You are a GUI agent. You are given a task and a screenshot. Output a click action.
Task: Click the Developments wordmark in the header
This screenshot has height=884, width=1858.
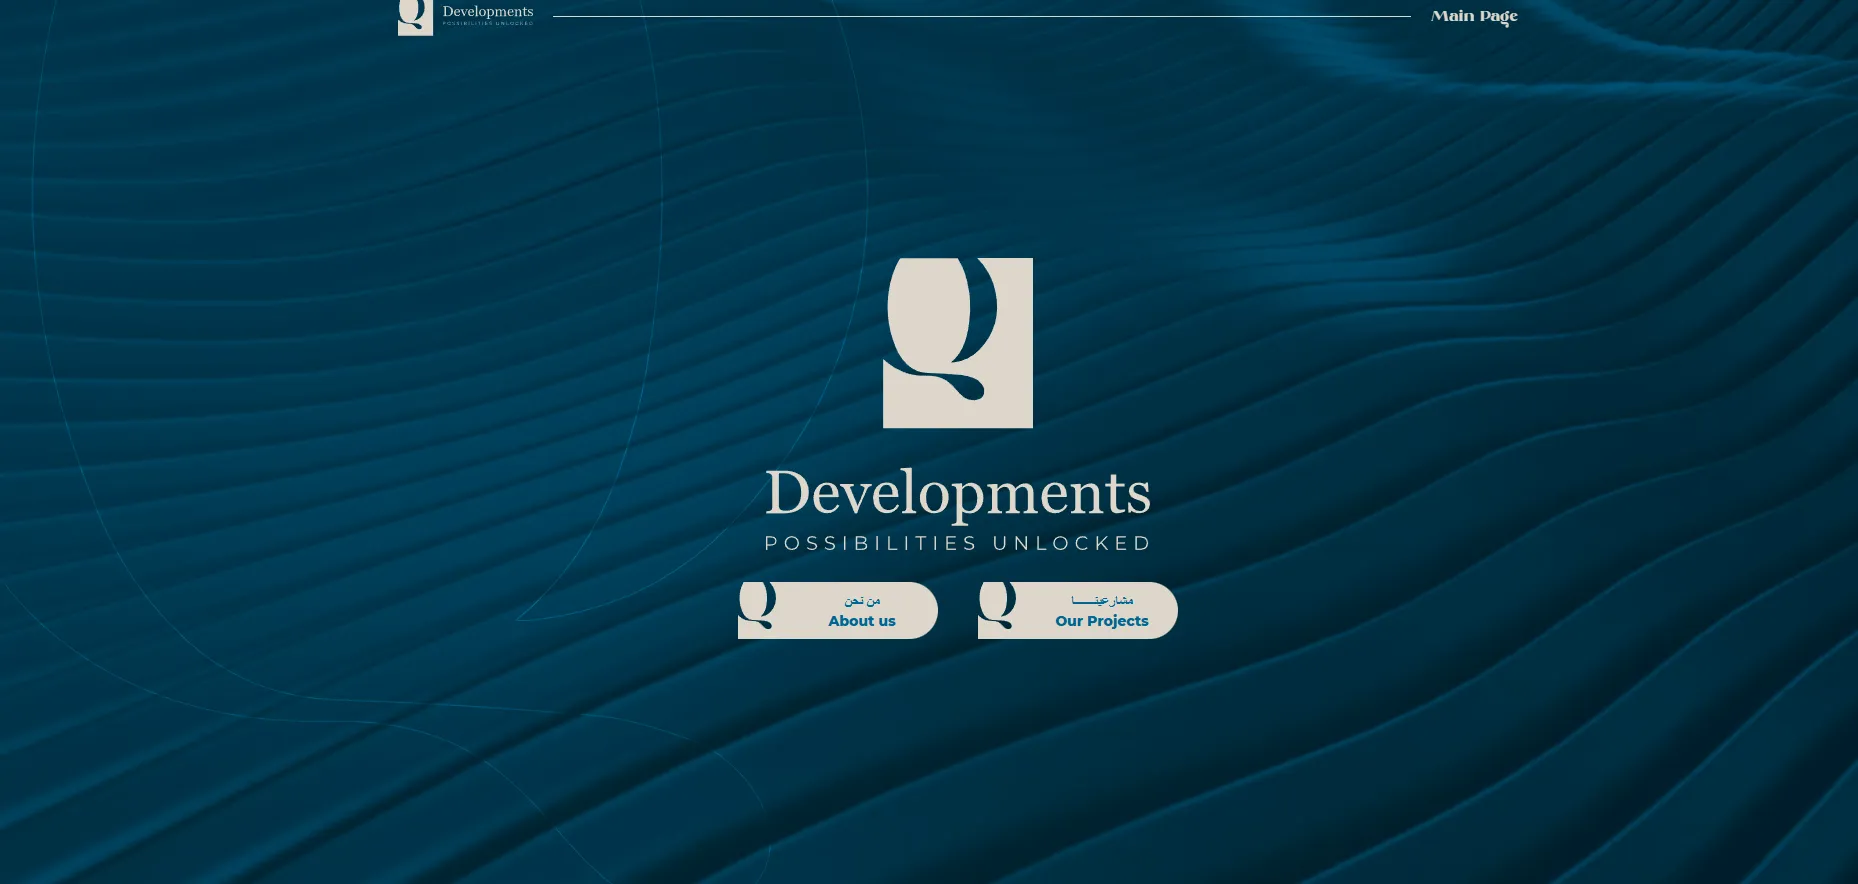coord(488,14)
